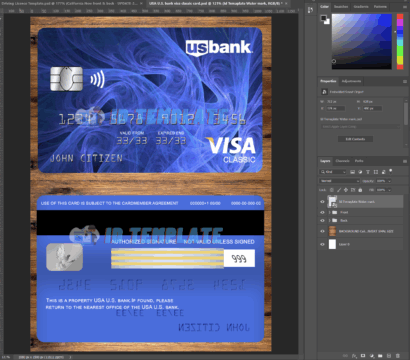Toggle lock all padlock icon
The height and width of the screenshot is (360, 410).
point(360,190)
